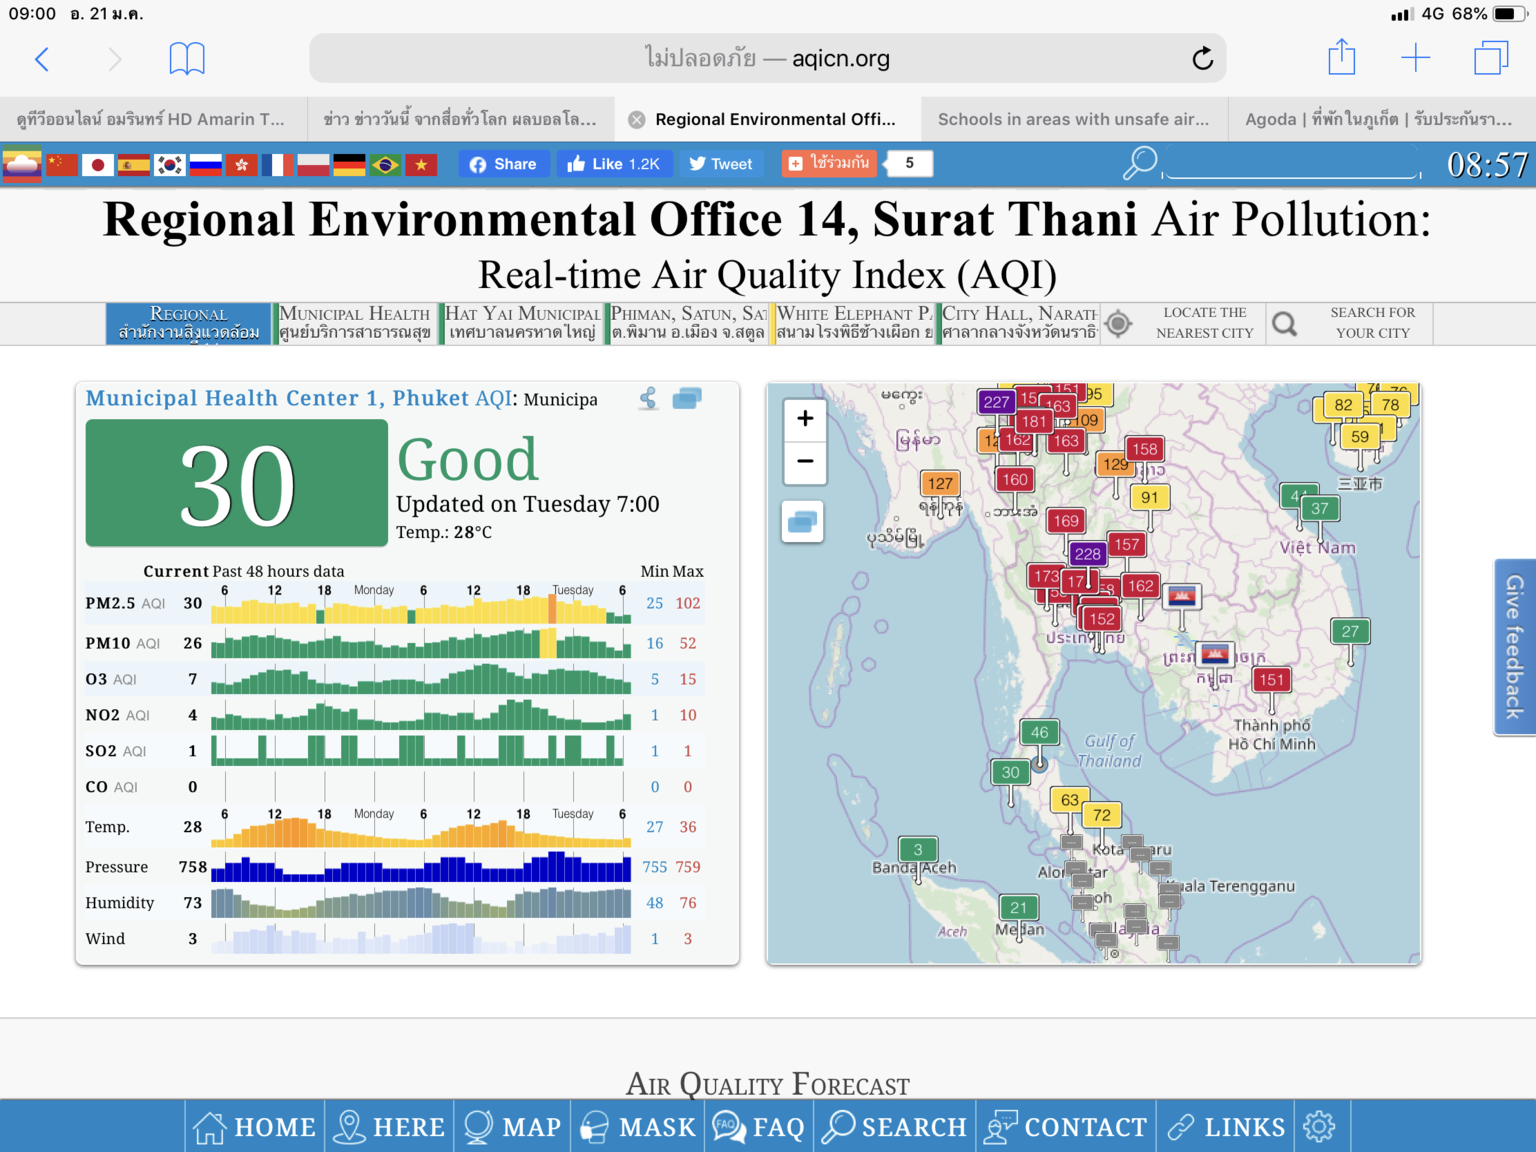Click the magnifier in blue header

click(x=1139, y=163)
